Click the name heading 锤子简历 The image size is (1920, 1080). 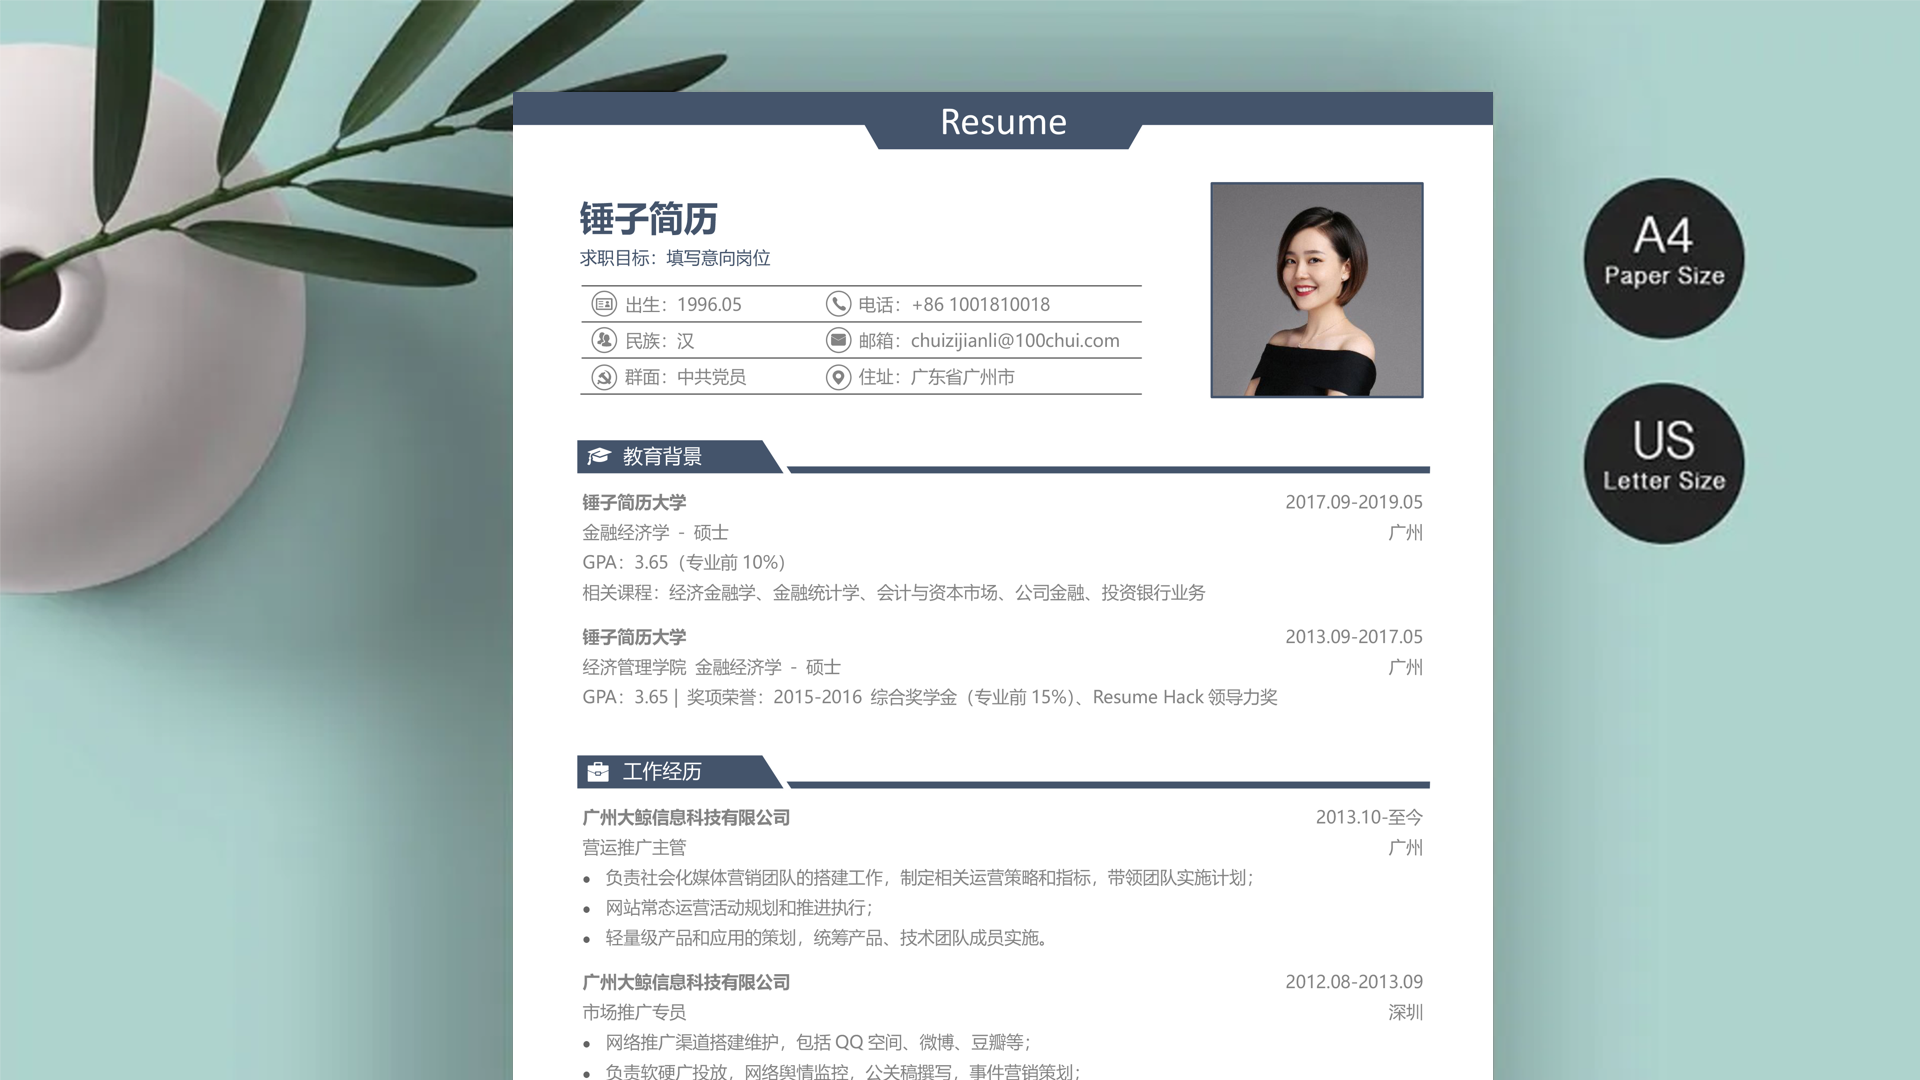[649, 219]
